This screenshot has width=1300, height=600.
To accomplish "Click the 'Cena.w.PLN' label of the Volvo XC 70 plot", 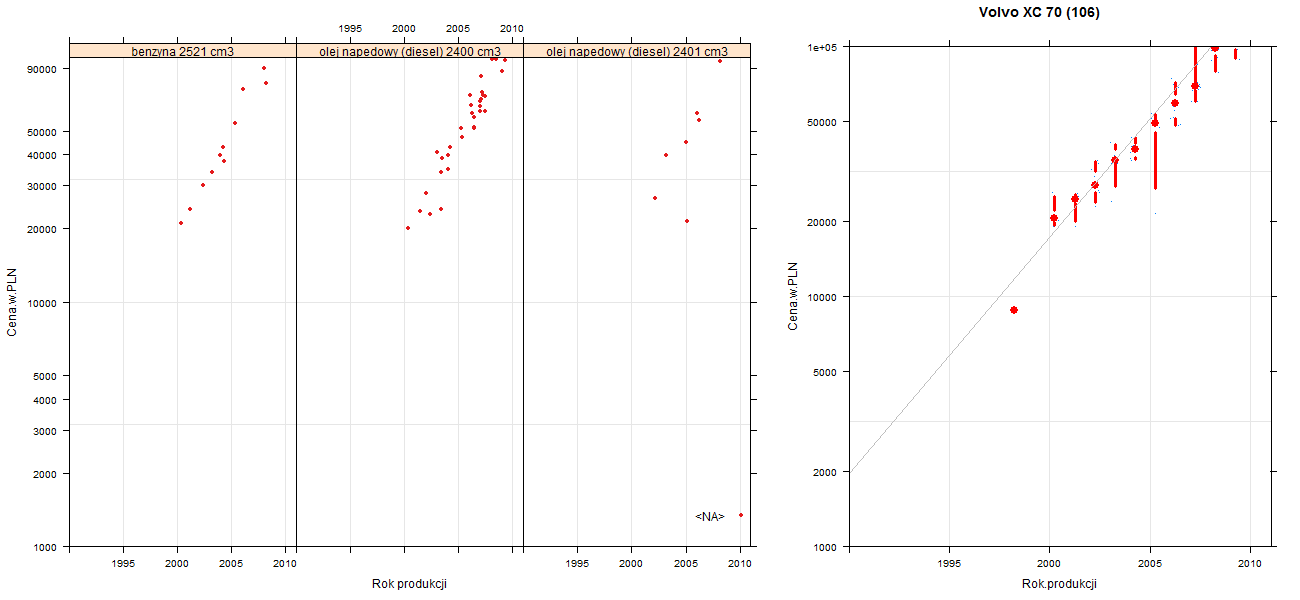I will [793, 296].
